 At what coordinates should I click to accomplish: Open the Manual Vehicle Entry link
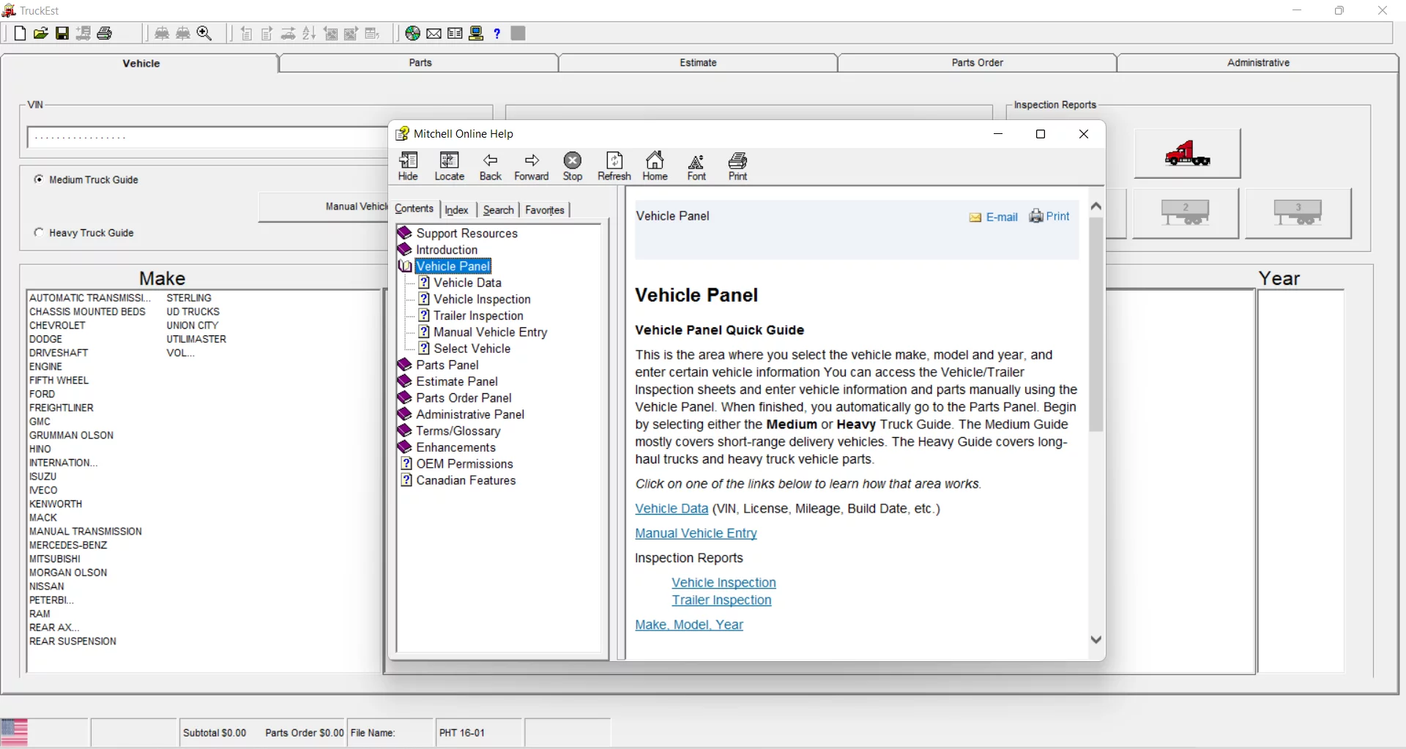pos(695,532)
